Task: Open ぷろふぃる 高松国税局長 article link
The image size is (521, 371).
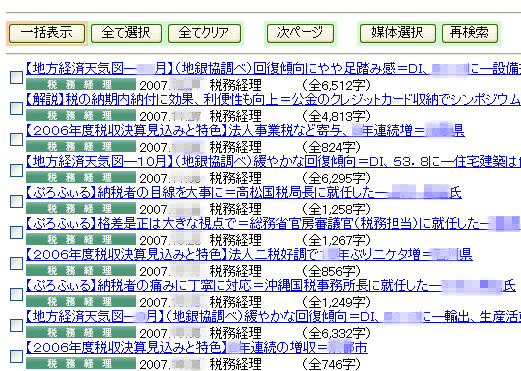Action: 244,193
